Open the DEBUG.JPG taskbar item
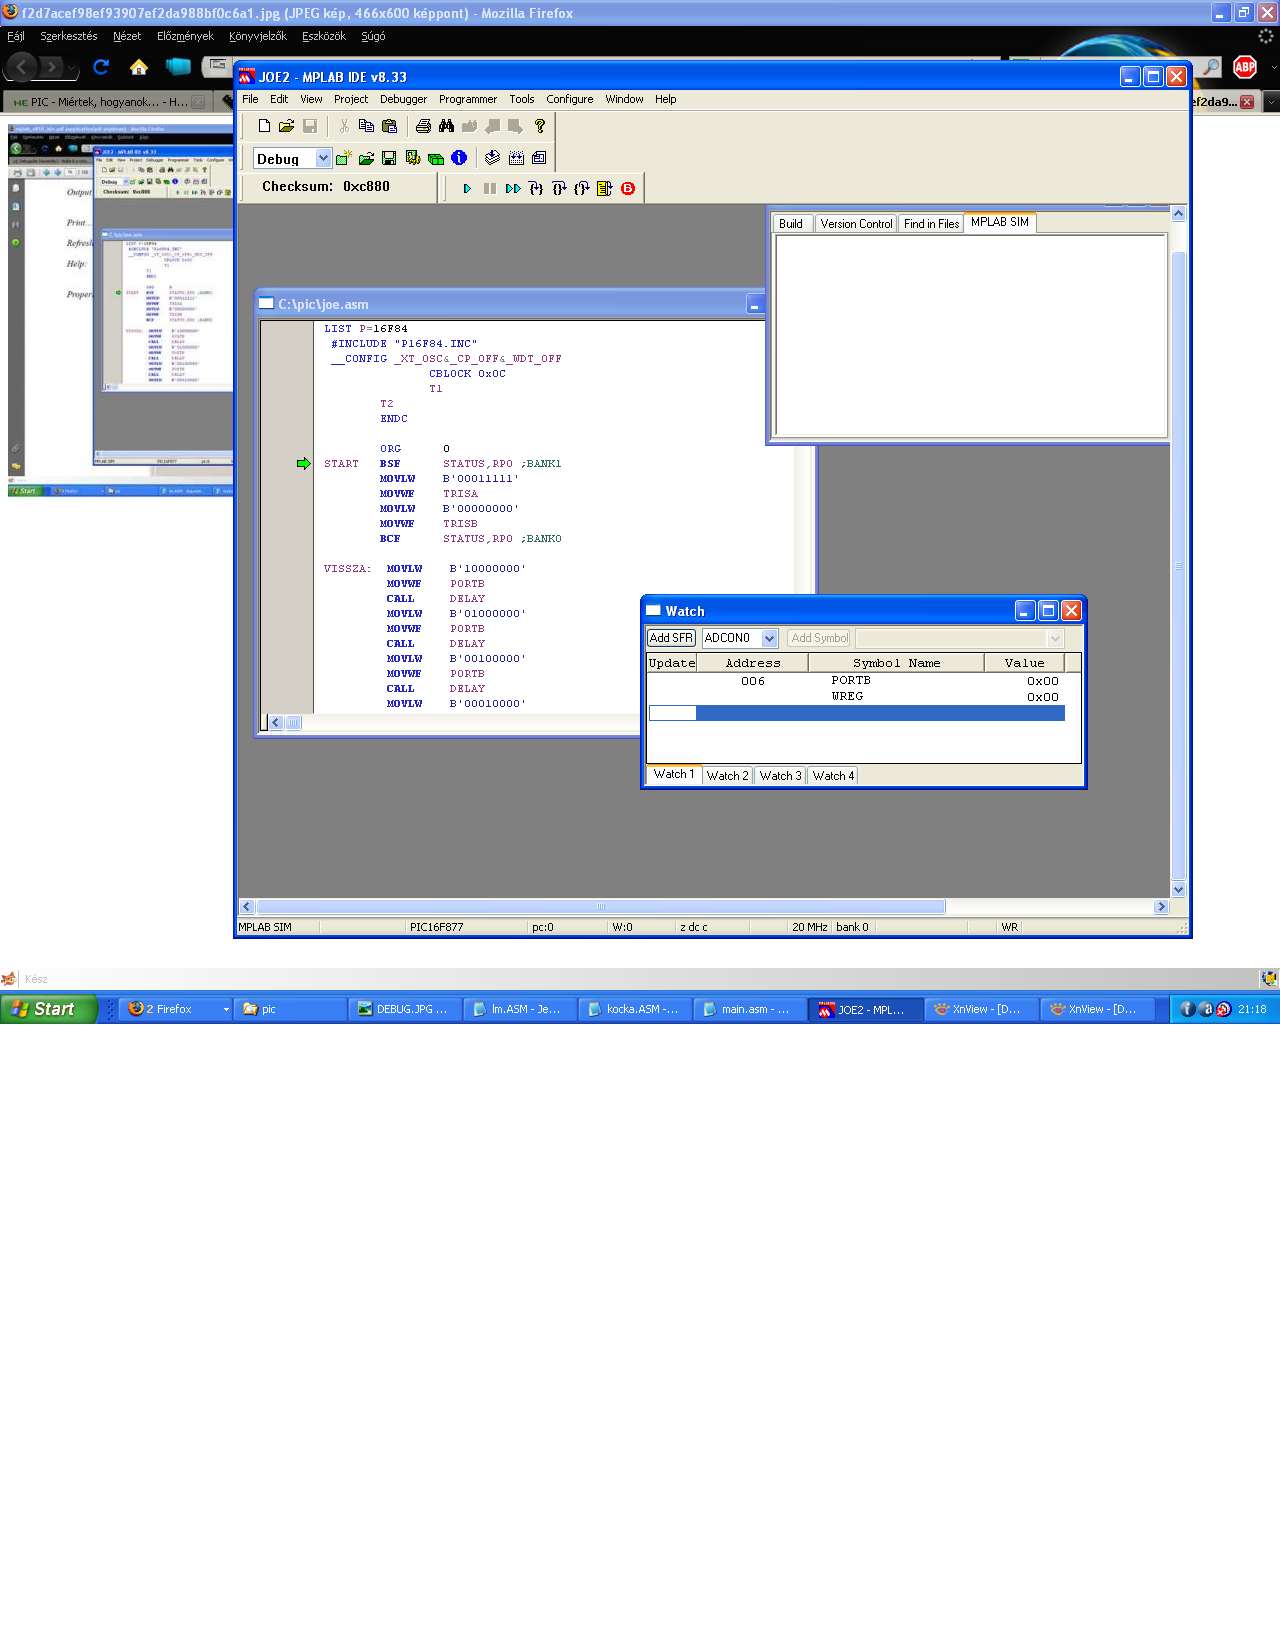Viewport: 1280px width, 1649px height. 405,1009
